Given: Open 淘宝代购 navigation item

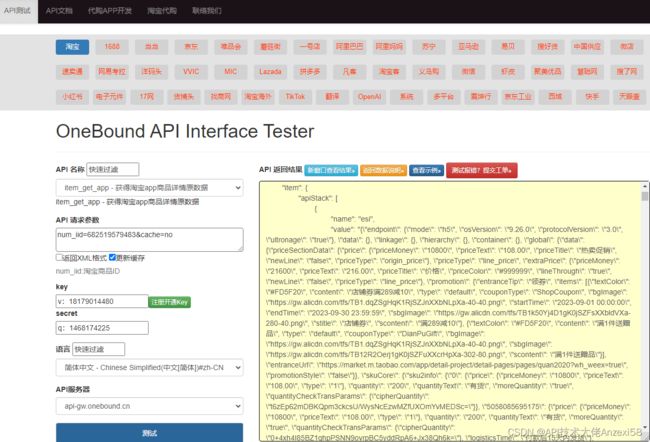Looking at the screenshot, I should click(162, 11).
